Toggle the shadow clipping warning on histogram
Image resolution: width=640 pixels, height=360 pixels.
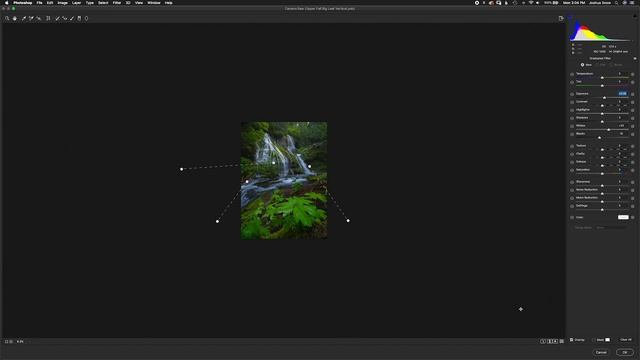[x=571, y=18]
